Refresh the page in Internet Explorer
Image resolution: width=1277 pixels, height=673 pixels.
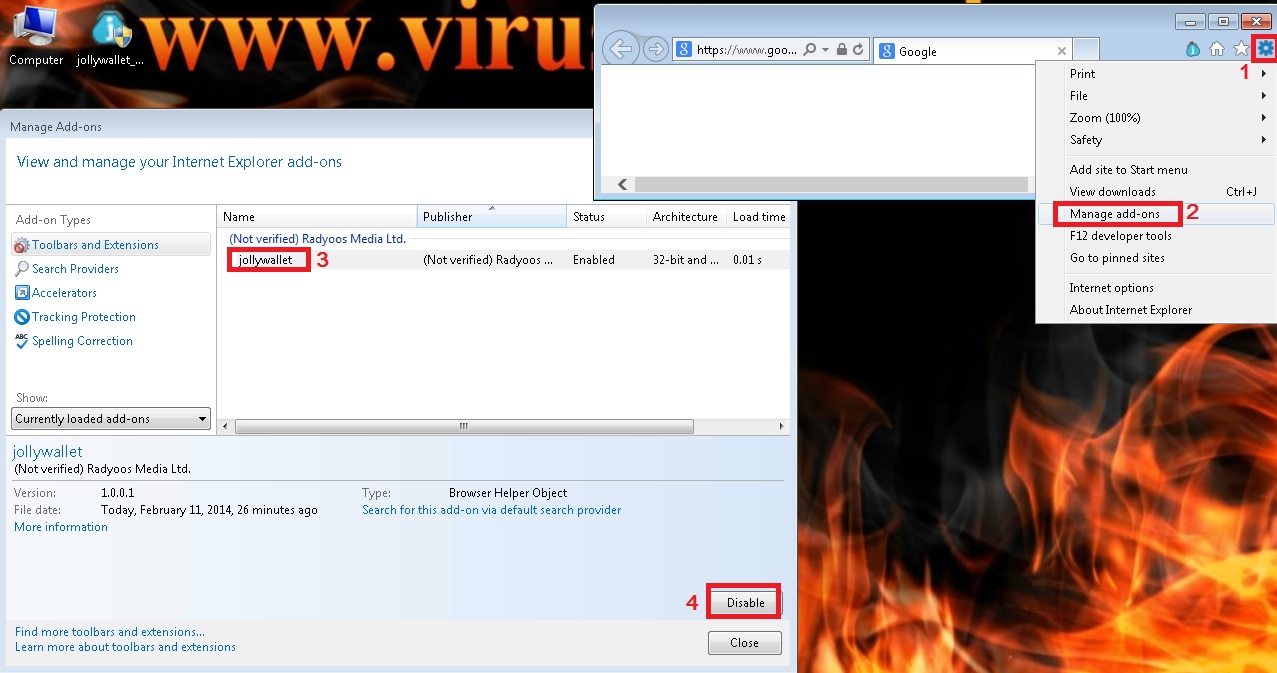coord(857,49)
